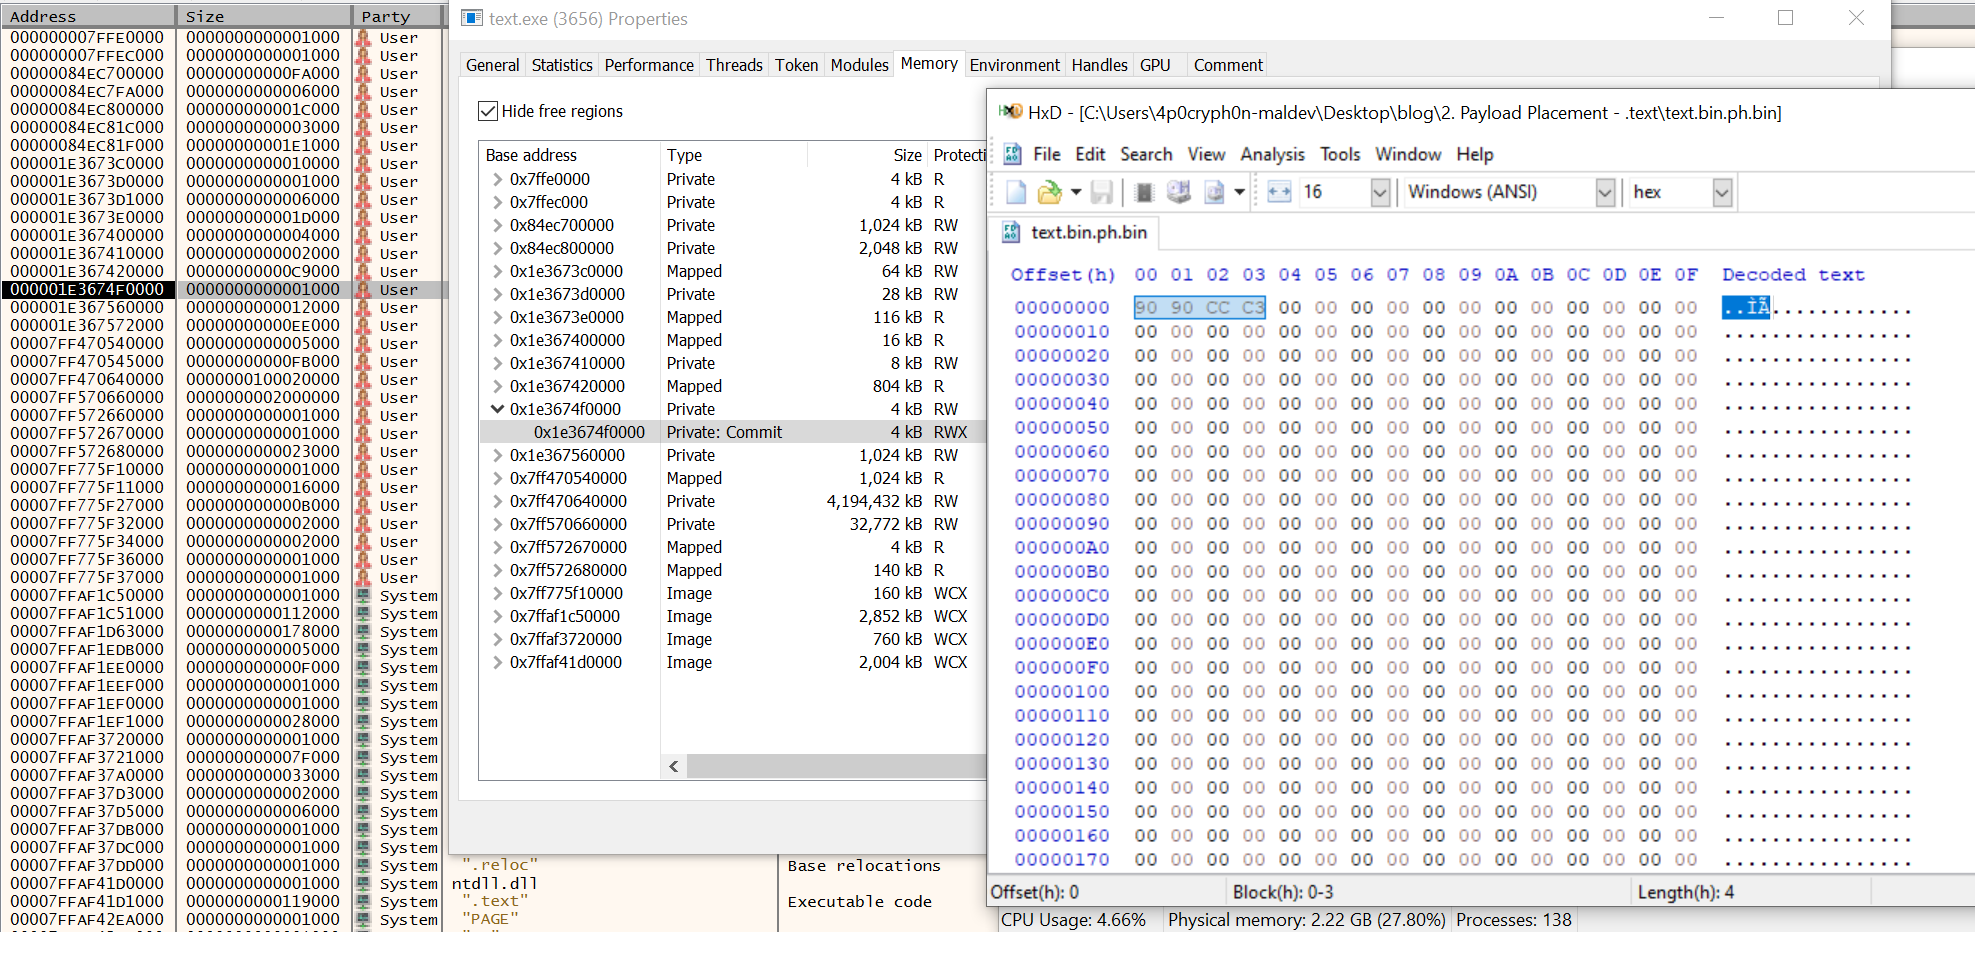Expand the 0x7ff470640000 memory region
1975x960 pixels.
pos(497,501)
